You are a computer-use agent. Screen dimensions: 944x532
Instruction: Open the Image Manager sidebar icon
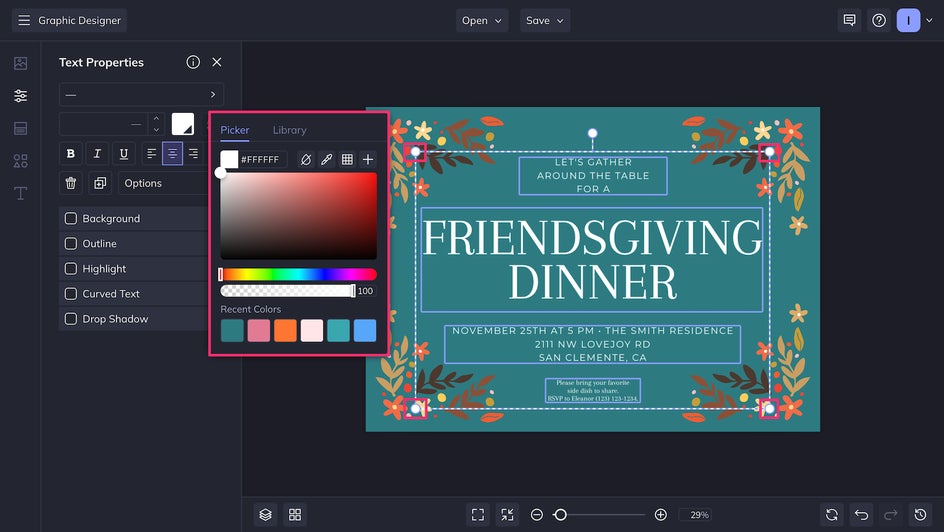click(20, 63)
